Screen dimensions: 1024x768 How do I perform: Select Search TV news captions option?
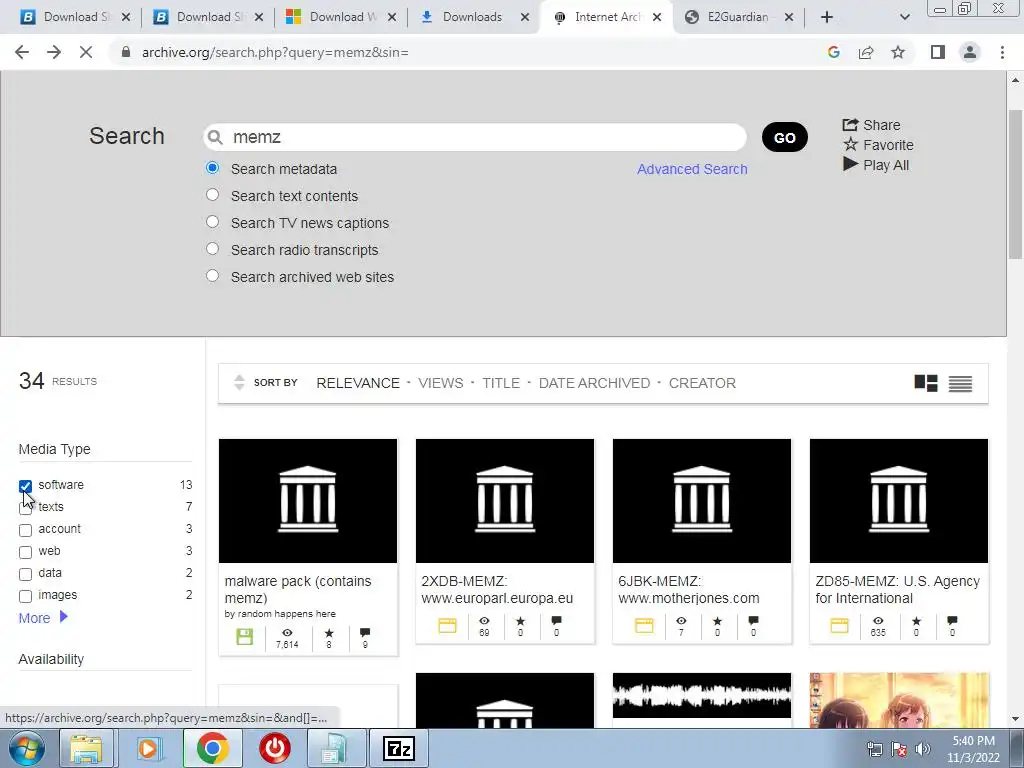pyautogui.click(x=212, y=221)
